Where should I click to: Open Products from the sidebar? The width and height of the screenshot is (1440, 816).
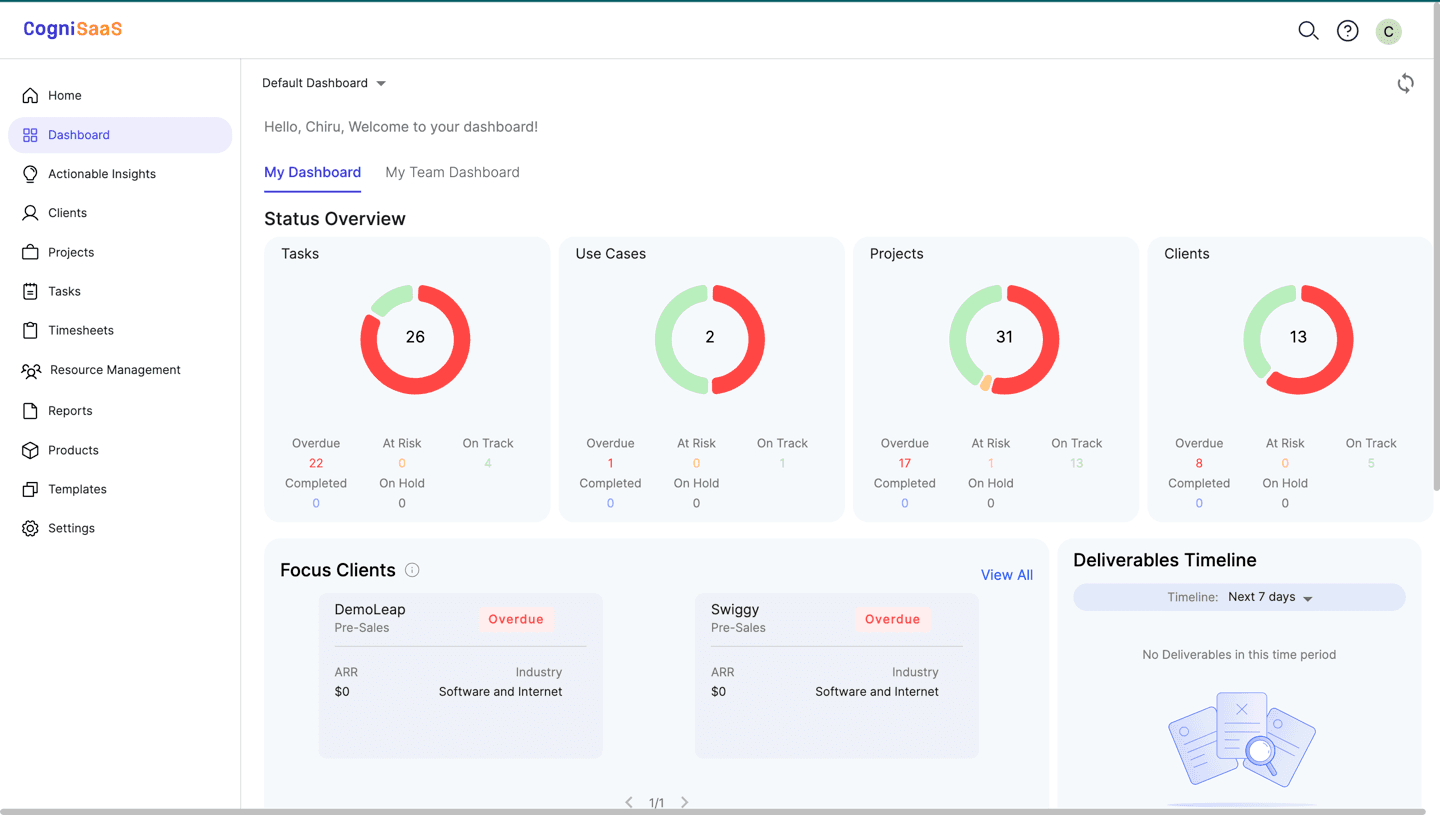73,450
